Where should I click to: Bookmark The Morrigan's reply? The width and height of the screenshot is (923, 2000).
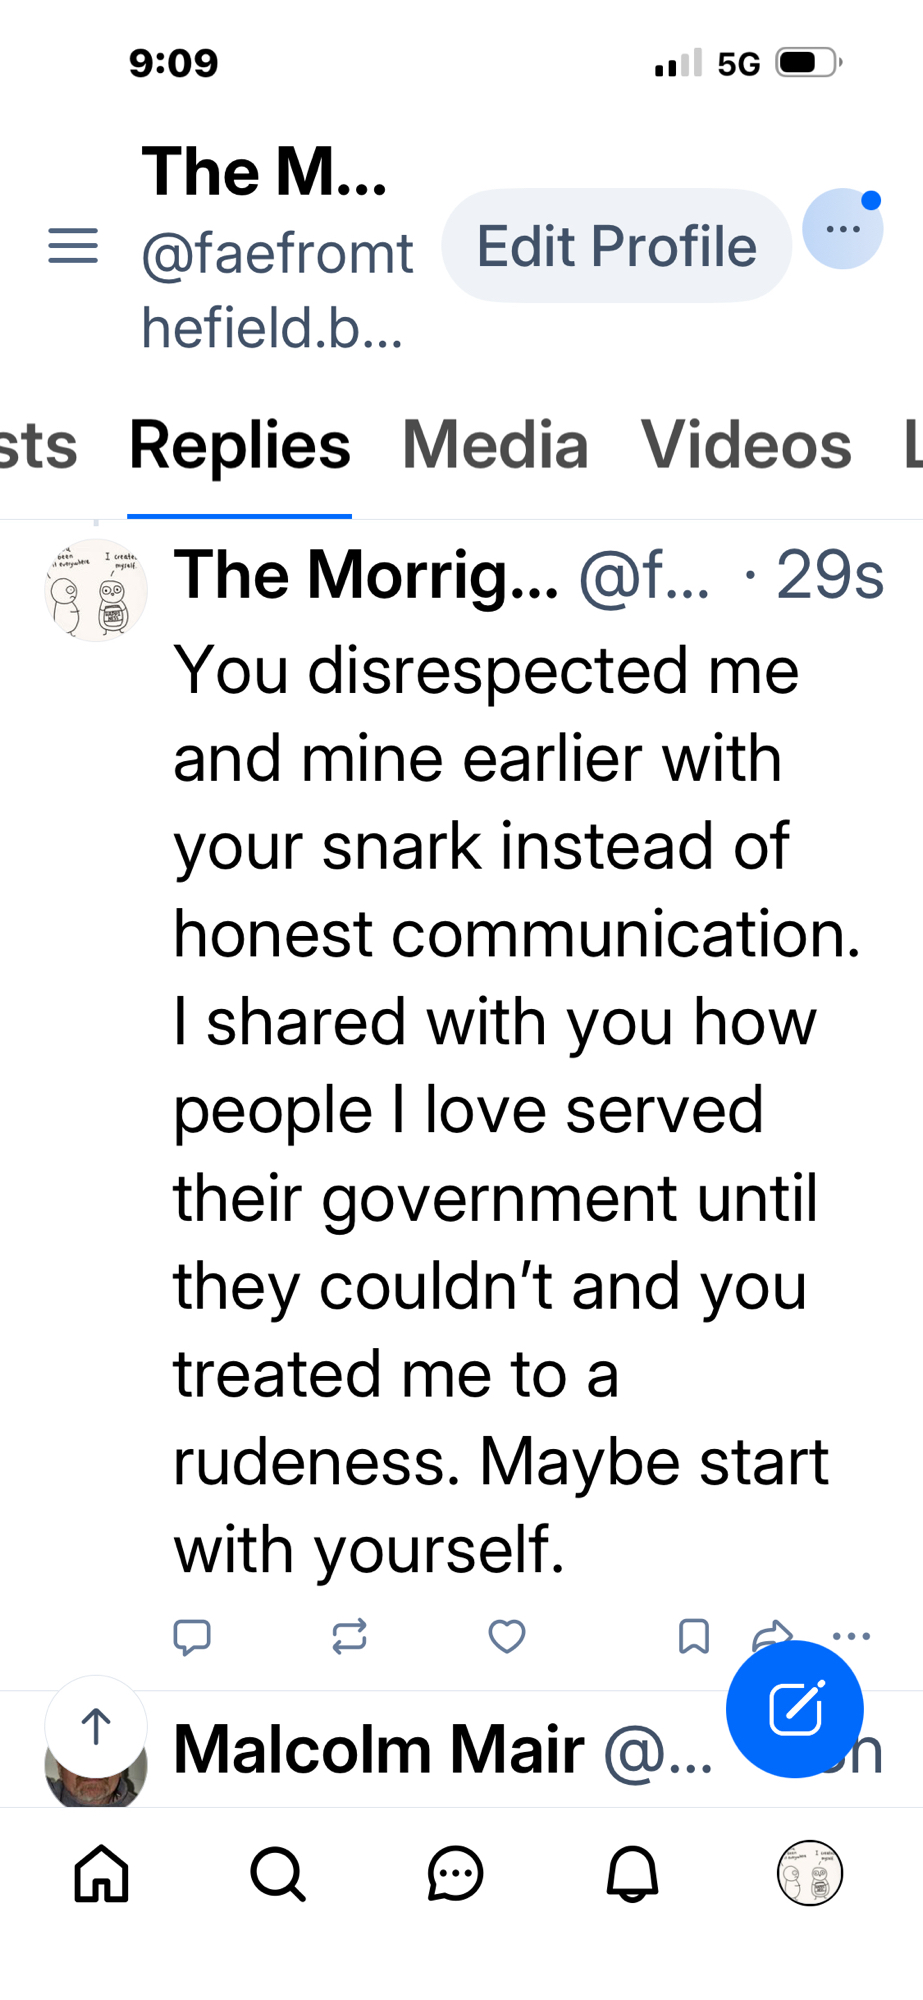pyautogui.click(x=693, y=1636)
